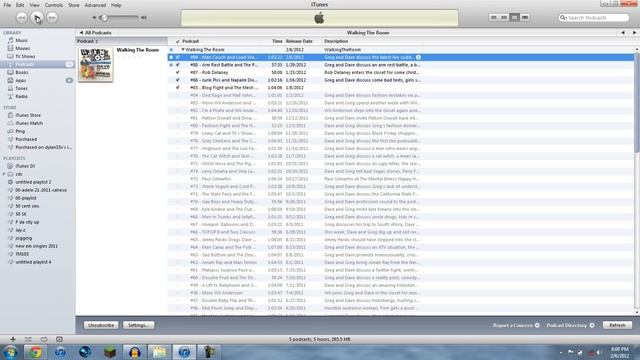The width and height of the screenshot is (640, 360).
Task: Open View menu
Action: click(x=34, y=5)
